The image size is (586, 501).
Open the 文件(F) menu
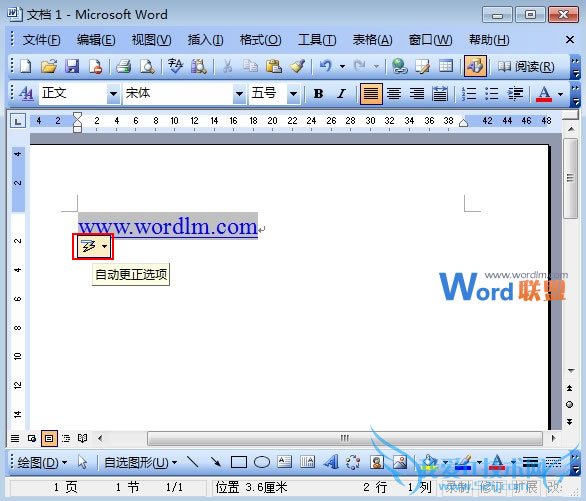point(41,40)
